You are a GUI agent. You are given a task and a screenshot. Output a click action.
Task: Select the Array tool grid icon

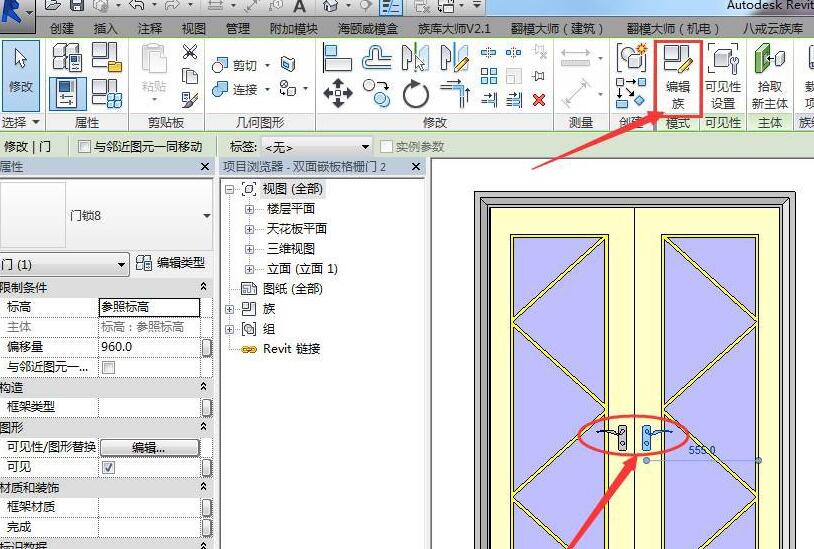click(x=489, y=76)
